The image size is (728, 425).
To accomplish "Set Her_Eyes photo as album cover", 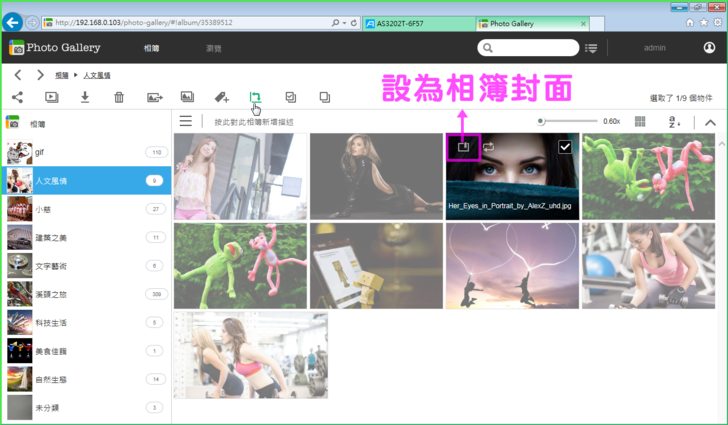I will [464, 146].
